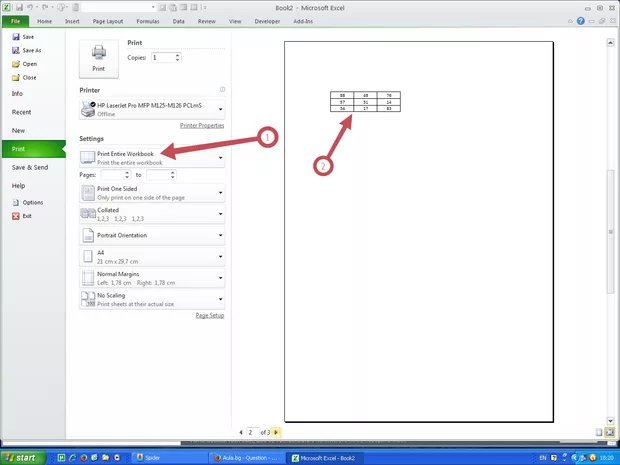The width and height of the screenshot is (620, 465).
Task: Open the Portrait Orientation dropdown
Action: 152,235
